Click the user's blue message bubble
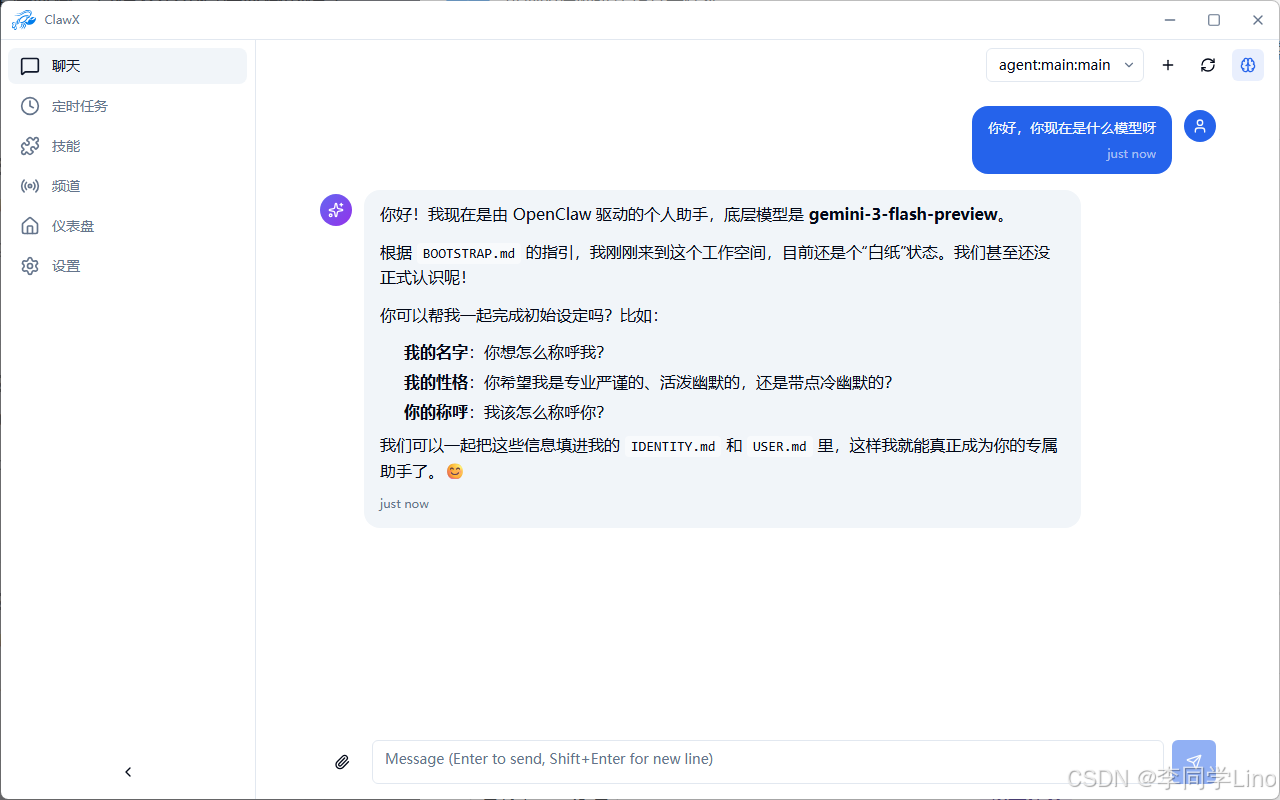This screenshot has width=1280, height=800. pyautogui.click(x=1071, y=139)
